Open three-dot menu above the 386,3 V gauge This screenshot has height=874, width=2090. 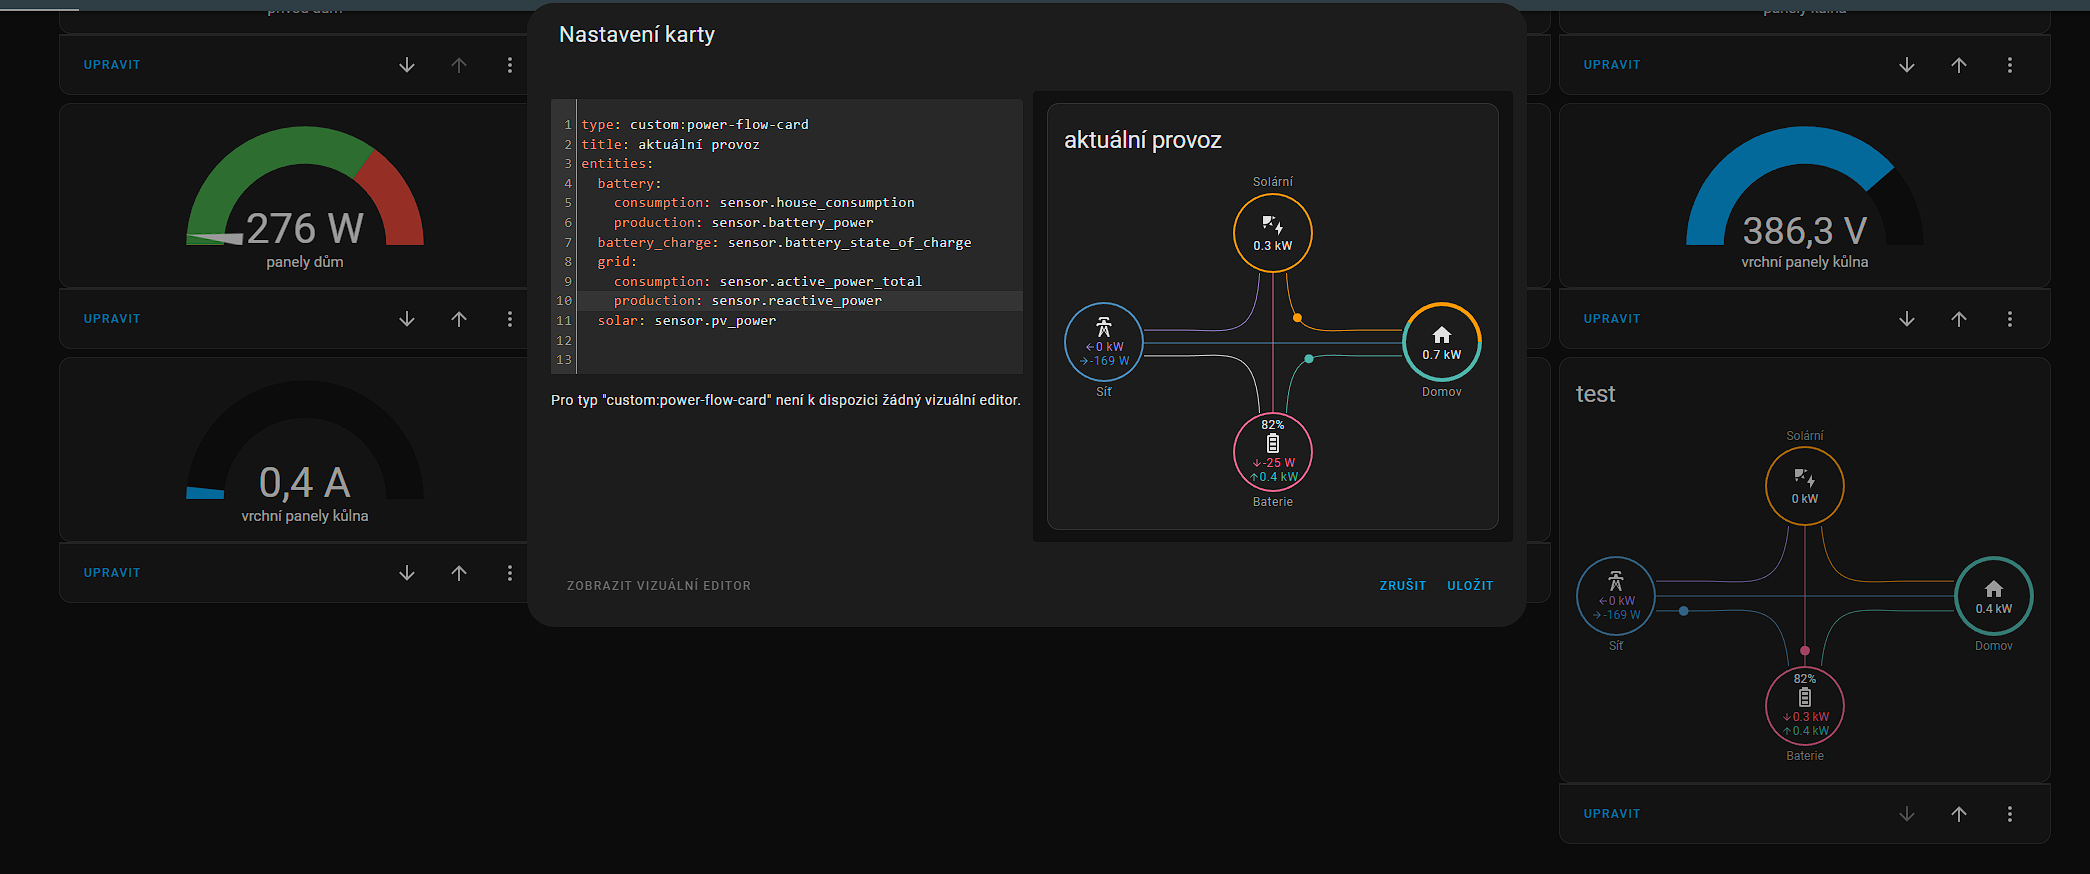click(2010, 65)
